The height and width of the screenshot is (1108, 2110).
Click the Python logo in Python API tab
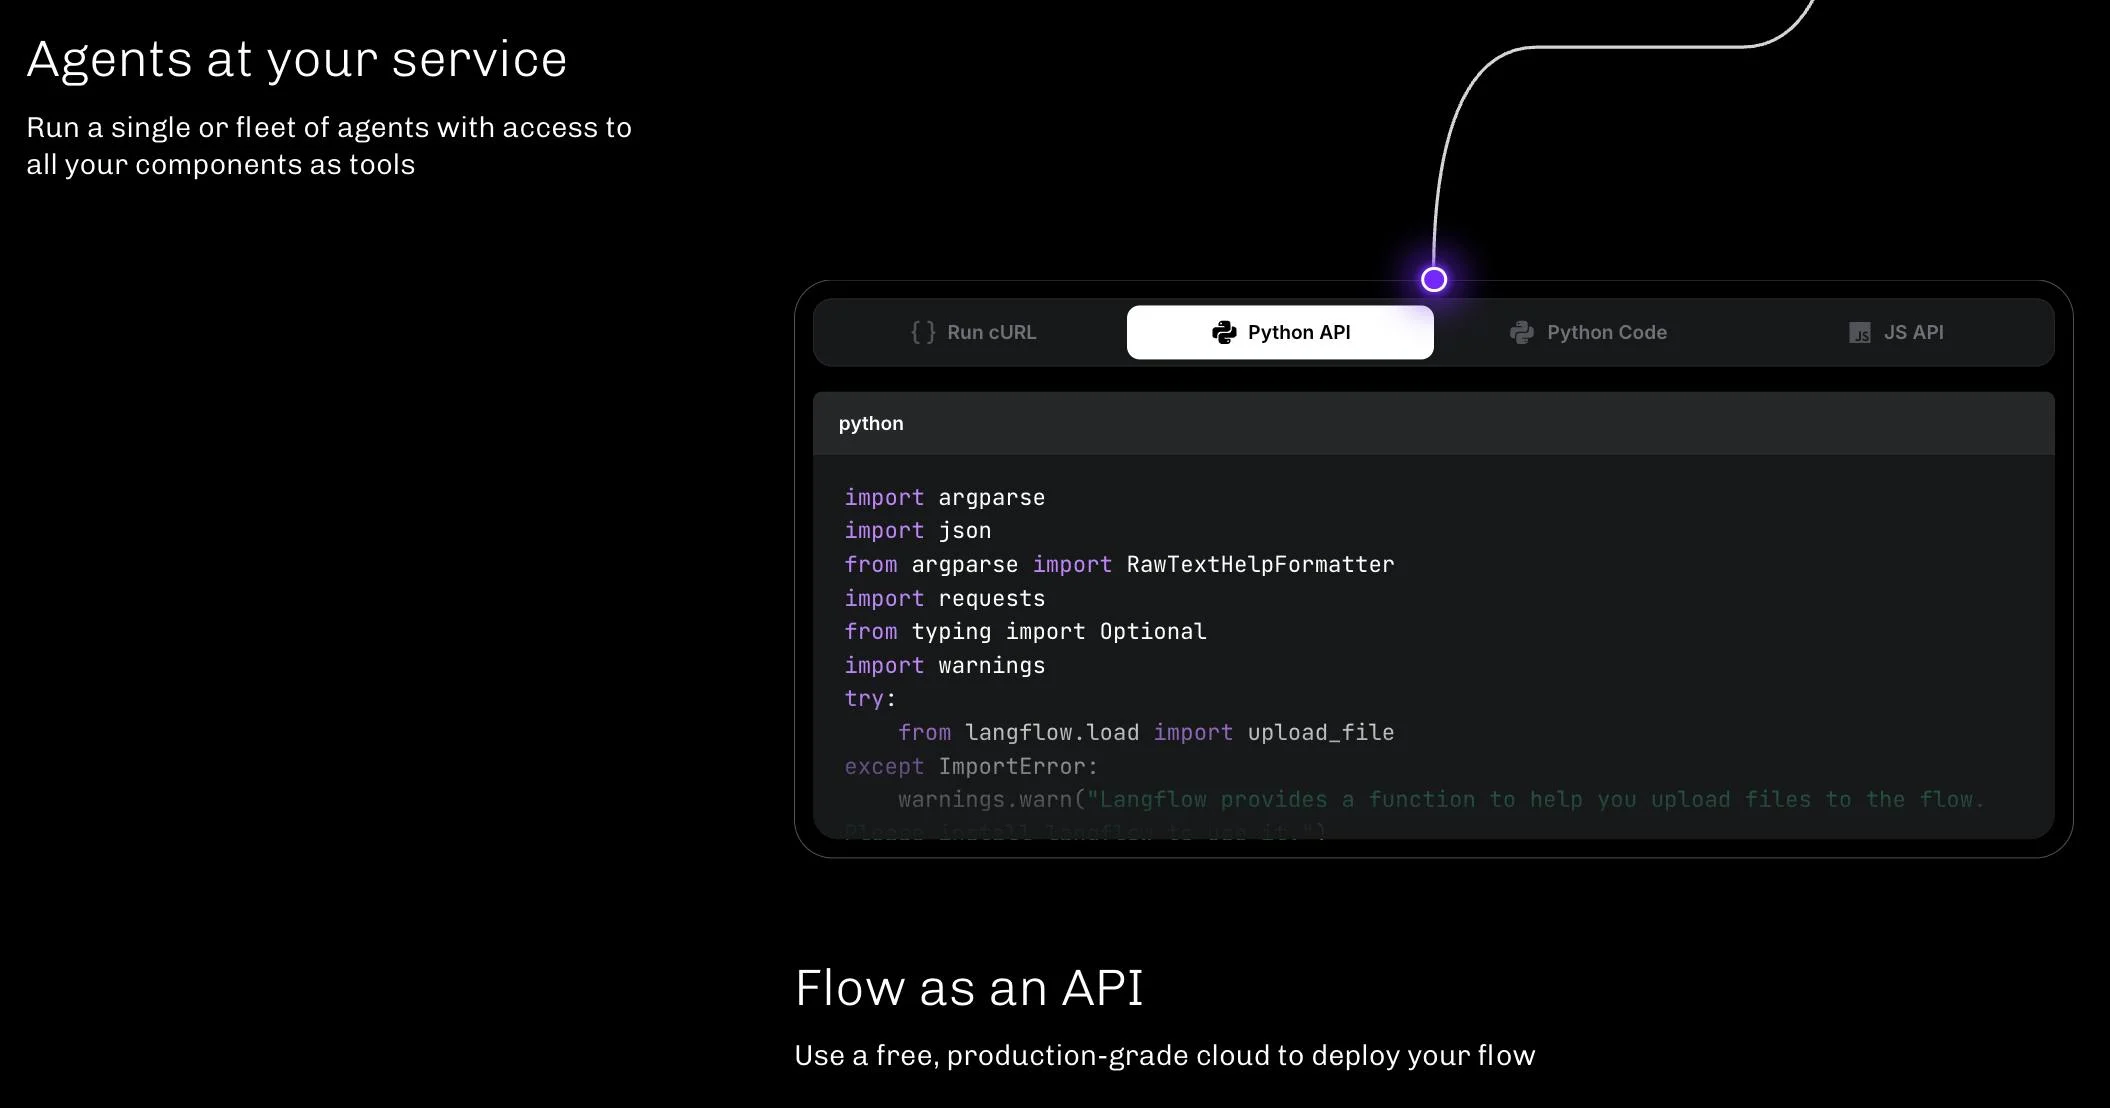1224,332
